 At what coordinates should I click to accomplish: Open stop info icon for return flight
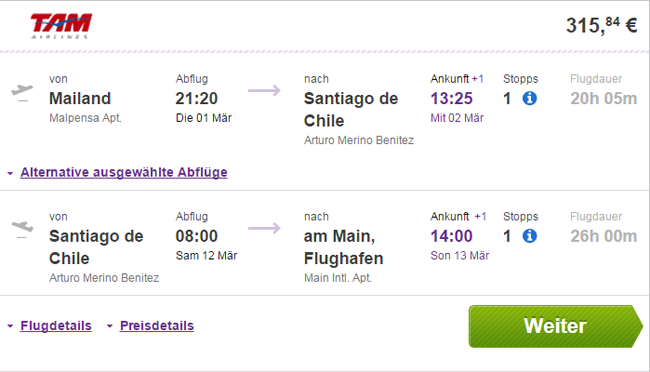coord(529,236)
